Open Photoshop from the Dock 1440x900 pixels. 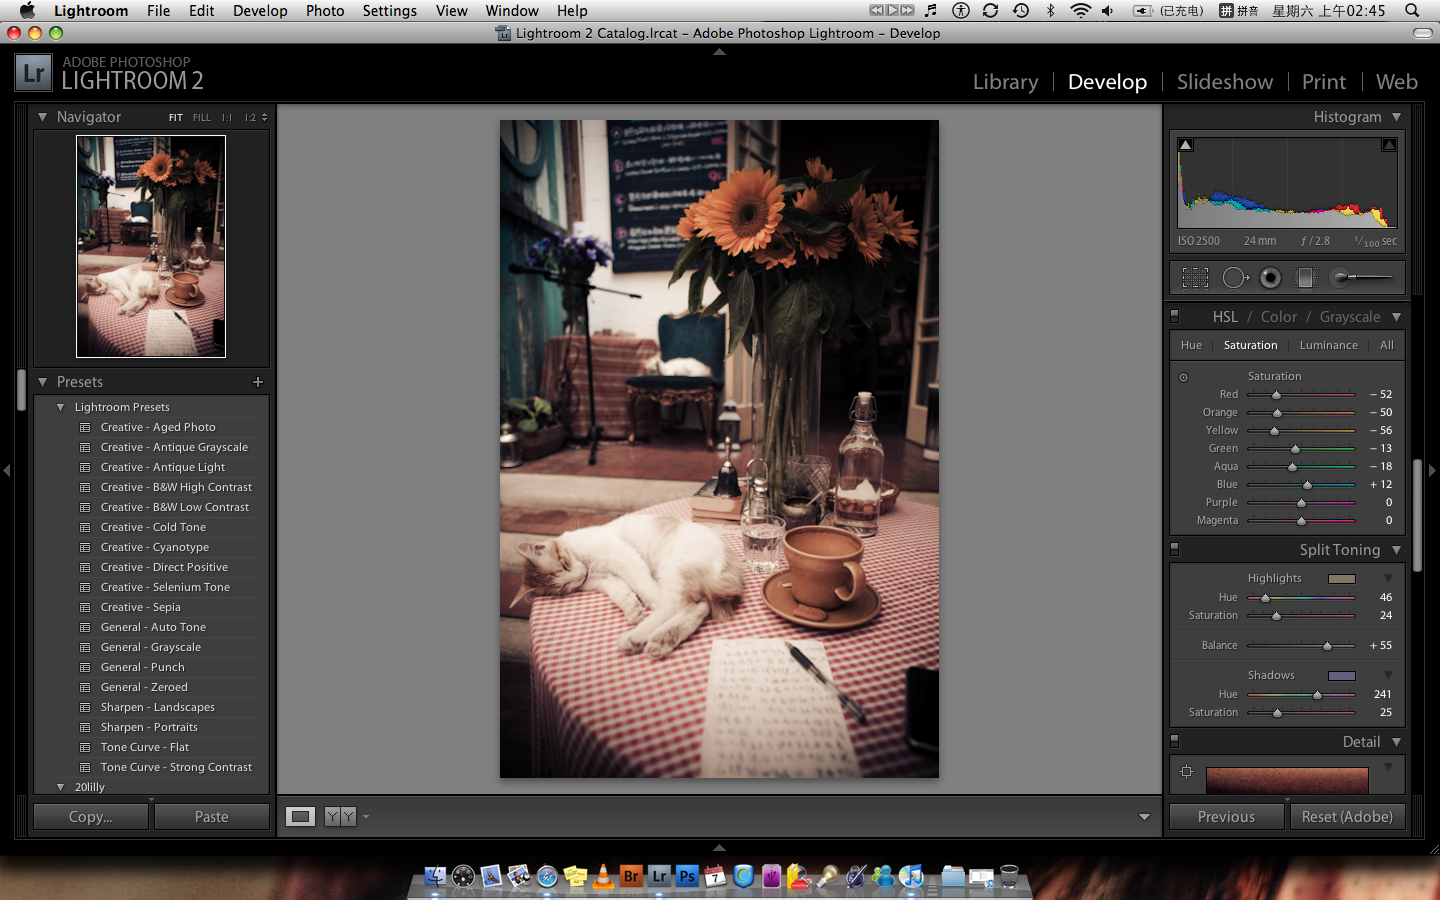pos(687,876)
